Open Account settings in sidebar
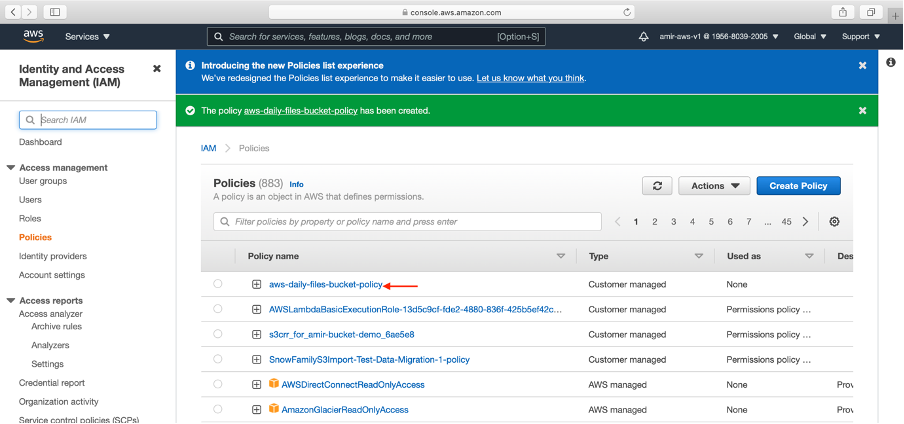The image size is (904, 424). 52,275
